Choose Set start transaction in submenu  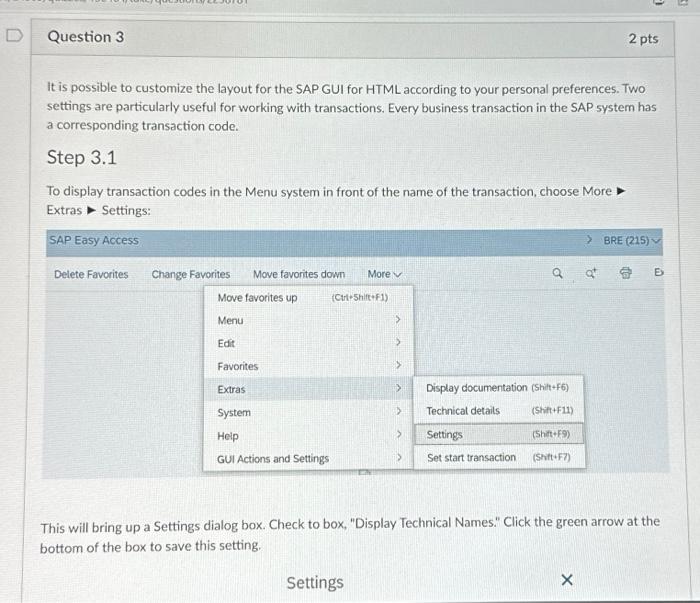pos(499,457)
